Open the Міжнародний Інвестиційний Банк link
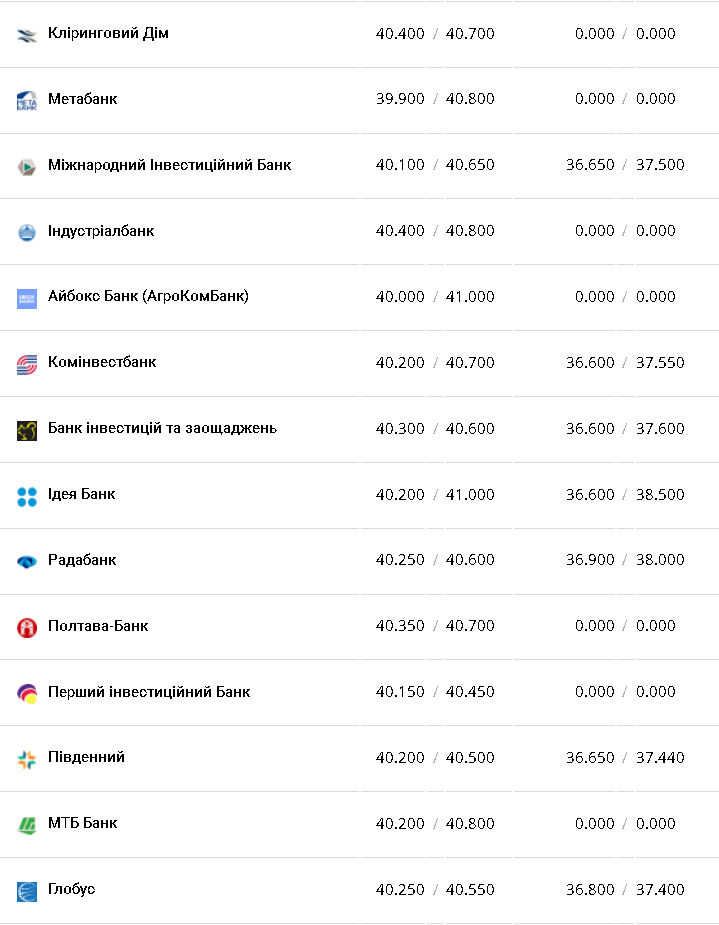 pyautogui.click(x=169, y=165)
